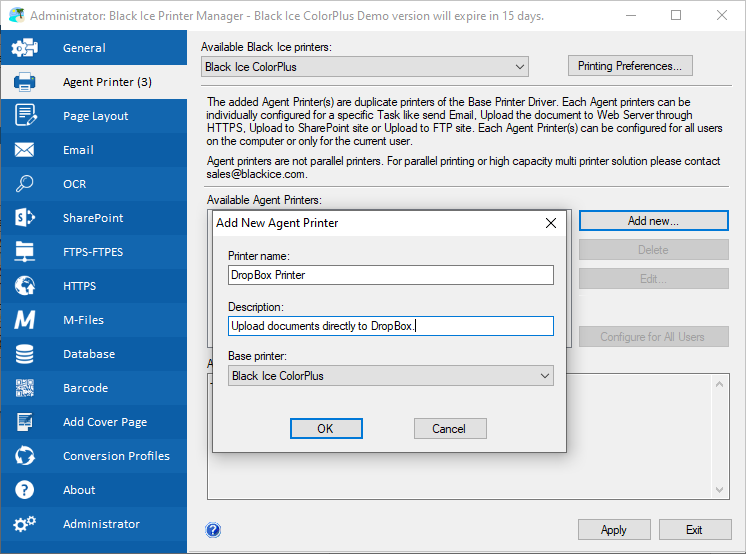Image resolution: width=746 pixels, height=554 pixels.
Task: Click the Printer name input field
Action: click(391, 275)
